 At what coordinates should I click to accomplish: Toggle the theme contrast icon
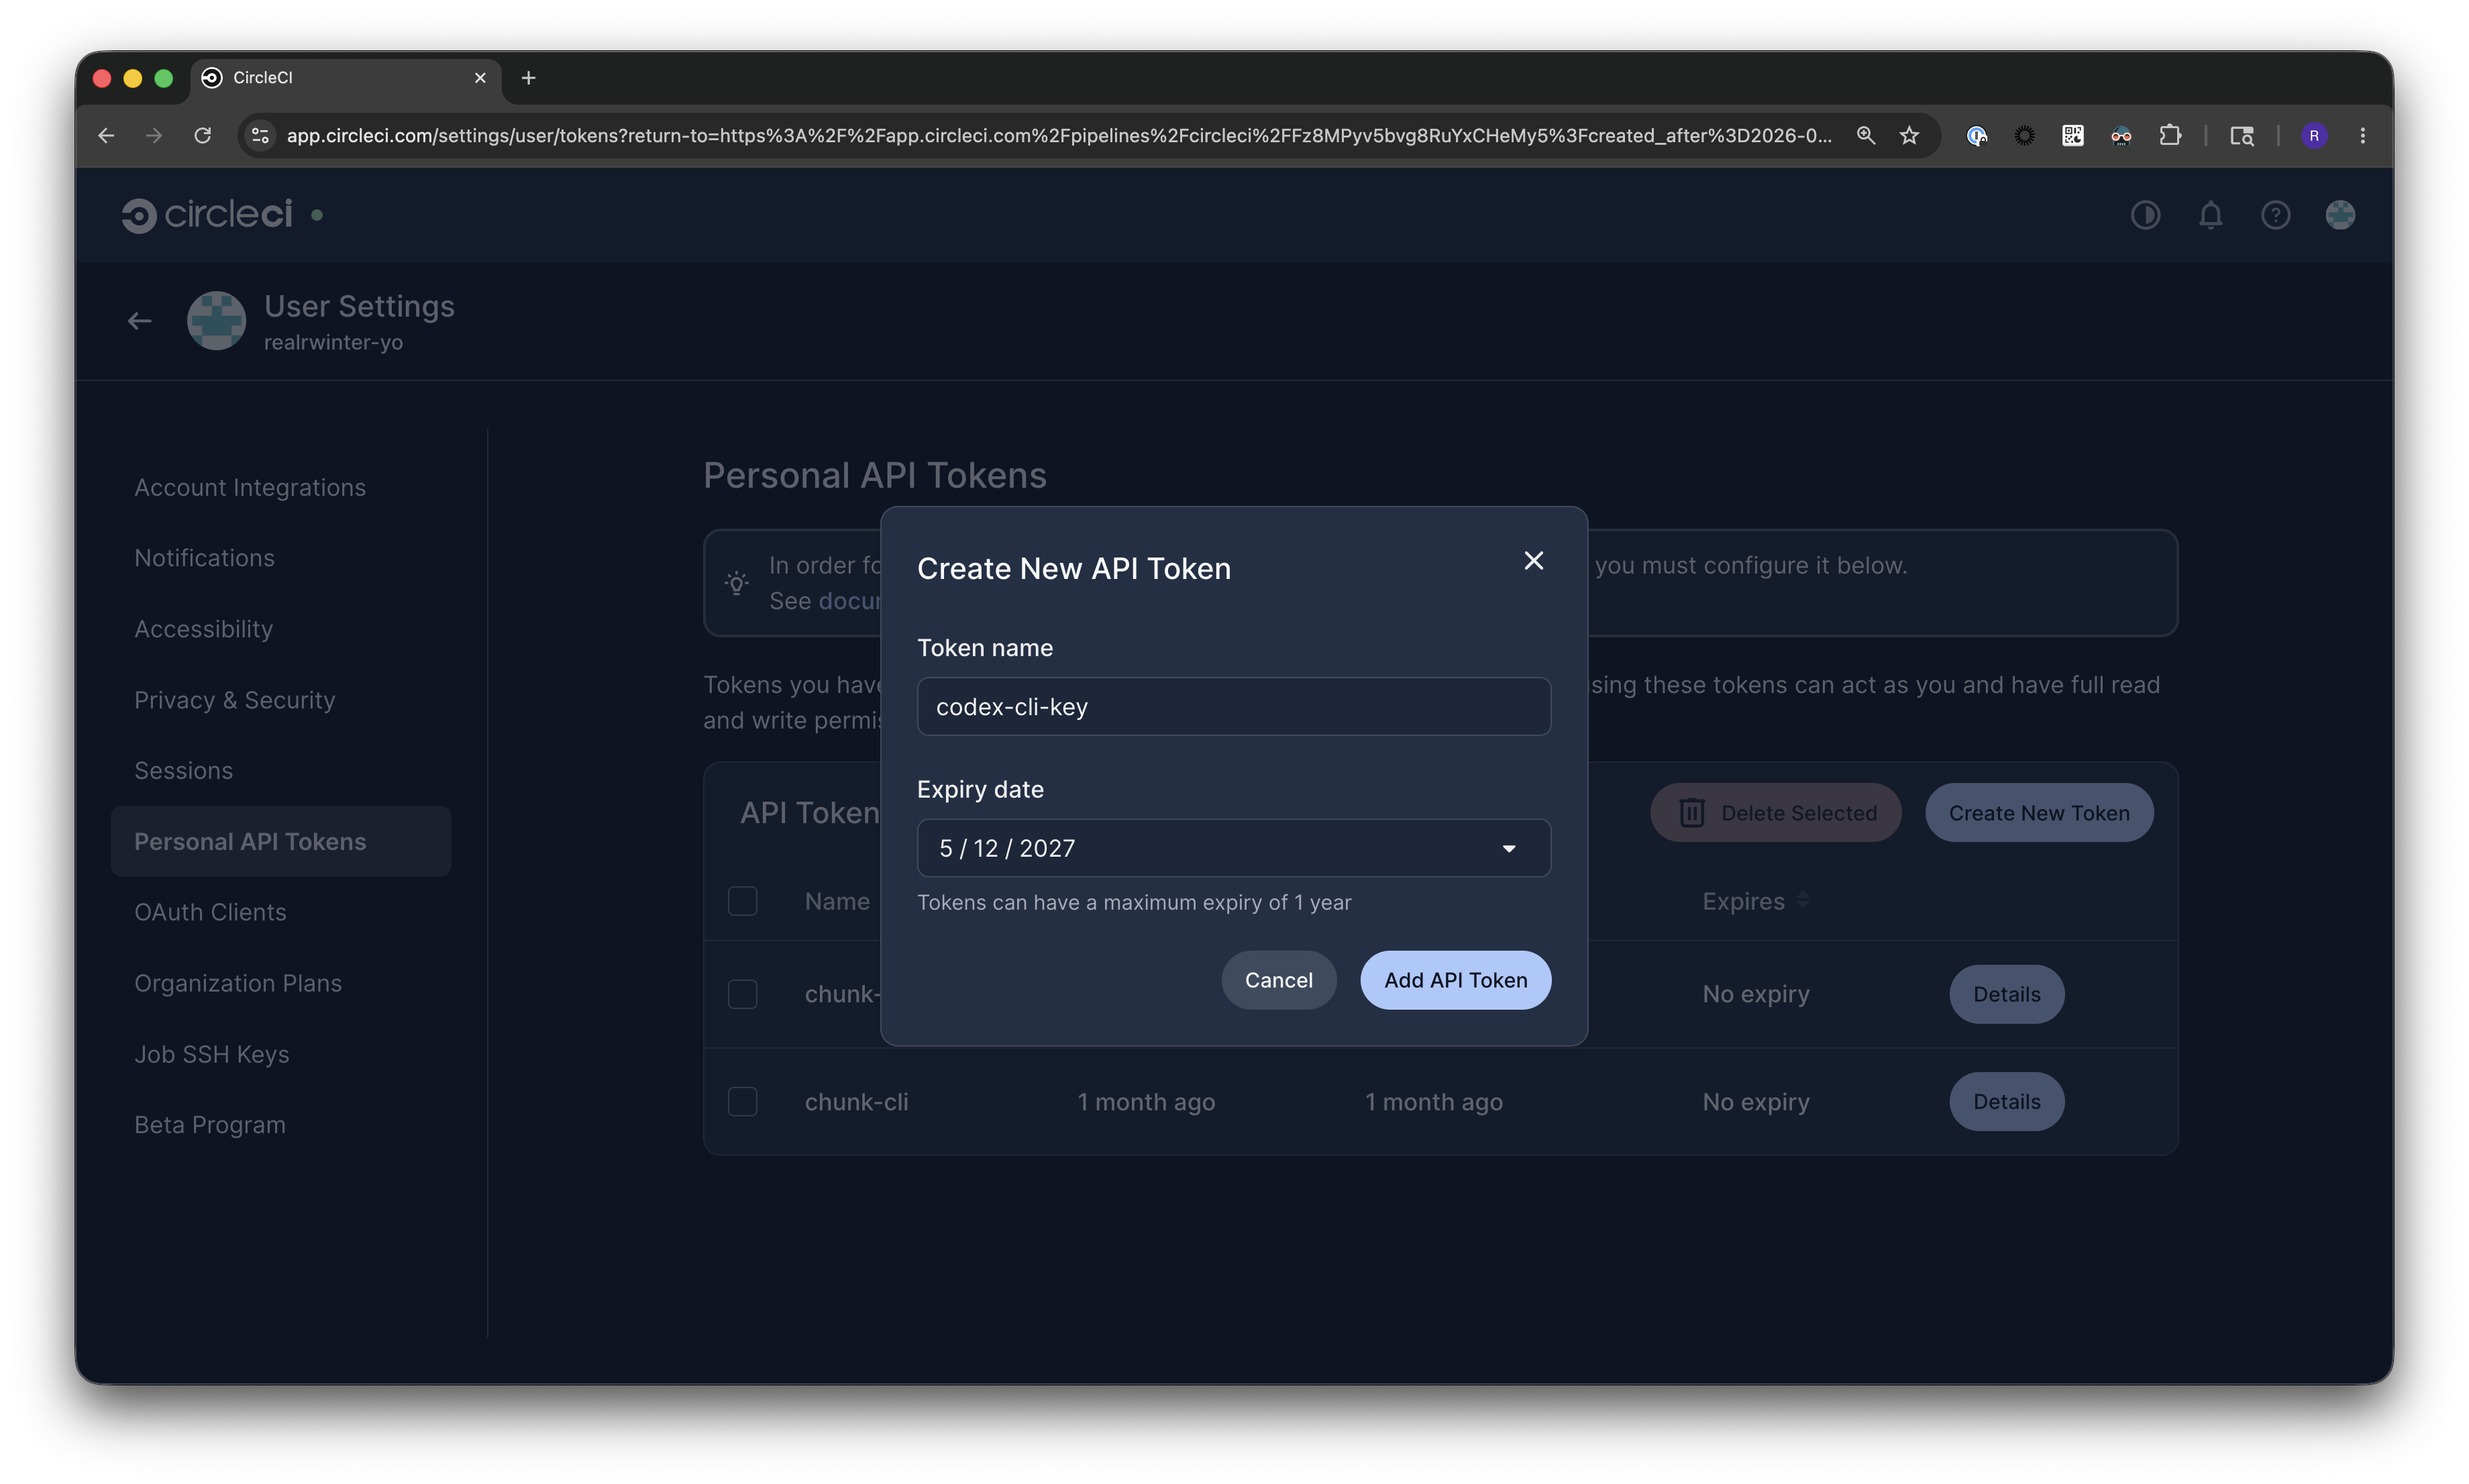(2145, 215)
